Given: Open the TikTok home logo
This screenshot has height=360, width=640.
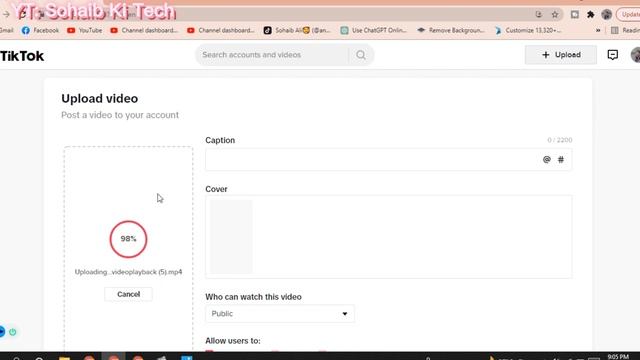Looking at the screenshot, I should pos(22,56).
